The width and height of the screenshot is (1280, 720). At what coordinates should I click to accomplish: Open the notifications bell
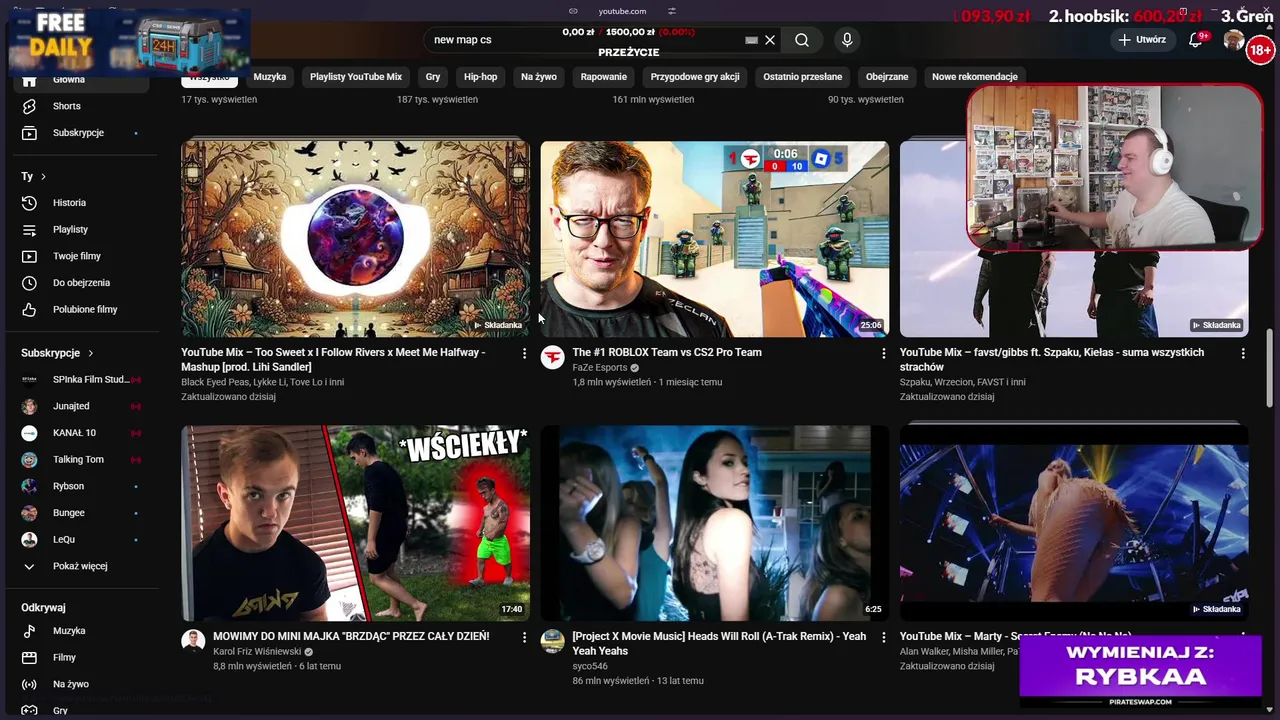1195,40
